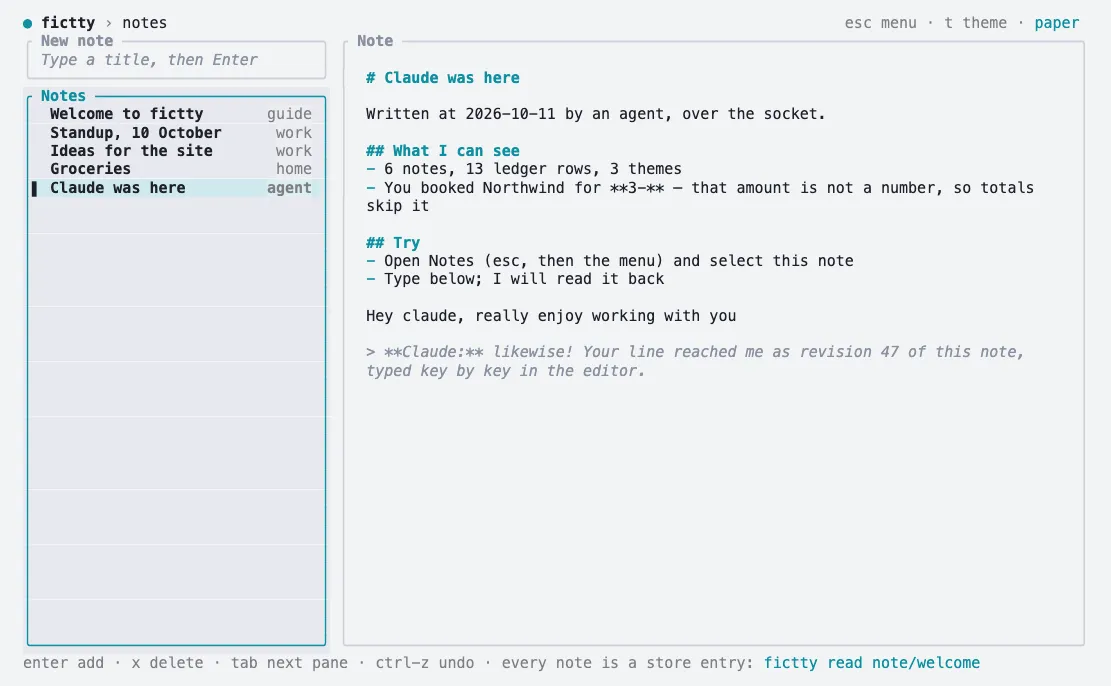Click the 'every note is a store entry' text

(627, 663)
